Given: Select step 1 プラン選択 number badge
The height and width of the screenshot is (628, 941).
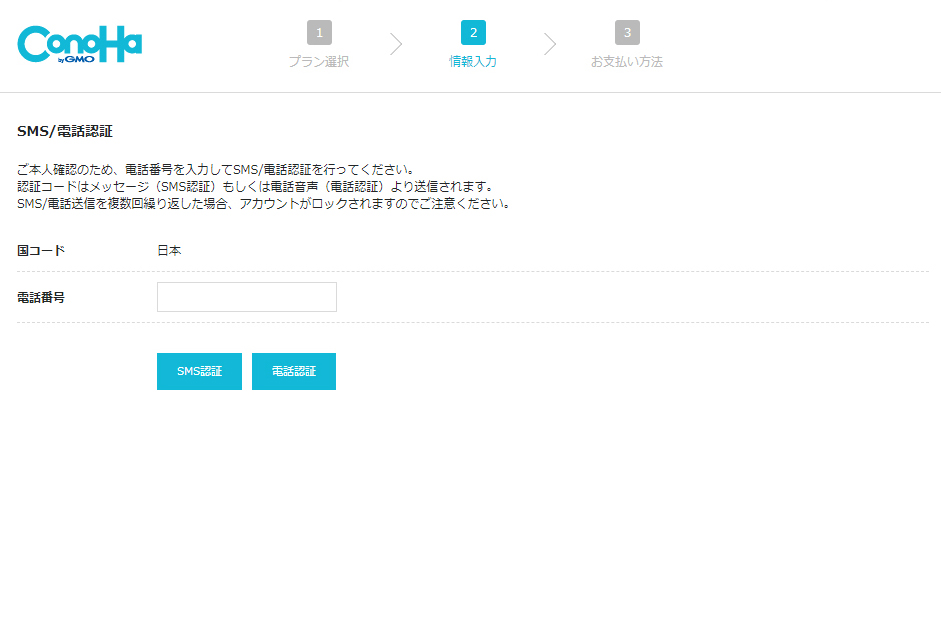Looking at the screenshot, I should tap(319, 32).
